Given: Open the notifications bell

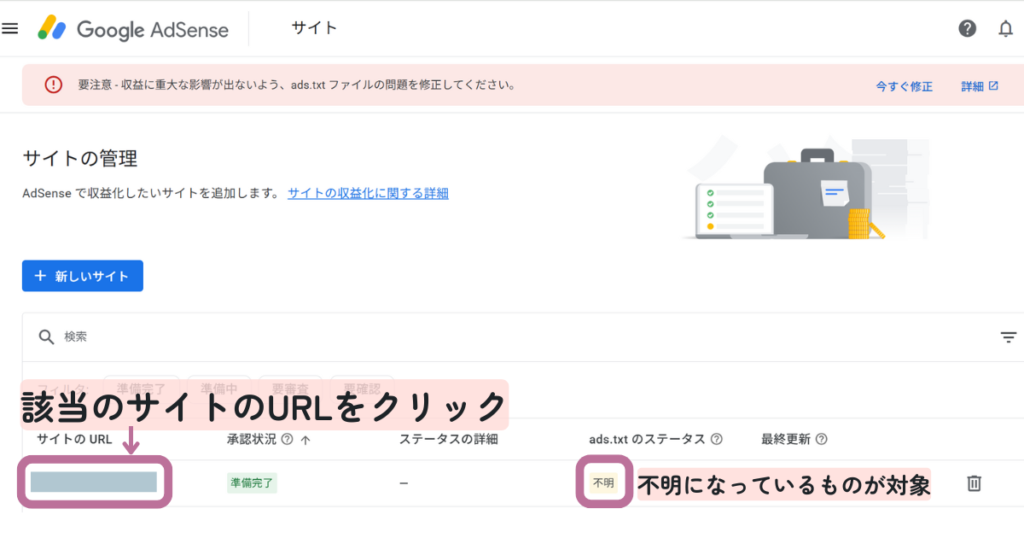Looking at the screenshot, I should (x=1005, y=29).
